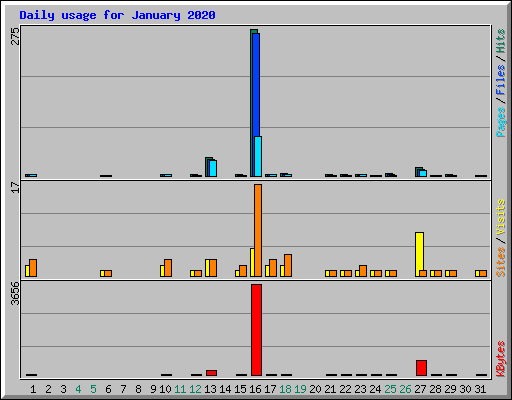Click the tall red KBytes bar for day 16
This screenshot has height=400, width=512.
coord(256,330)
